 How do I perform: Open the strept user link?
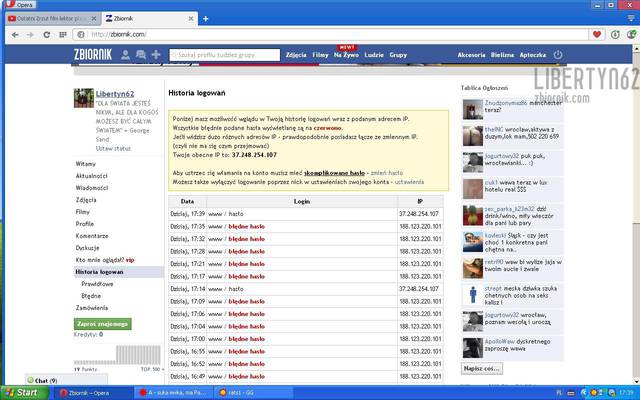pos(493,289)
